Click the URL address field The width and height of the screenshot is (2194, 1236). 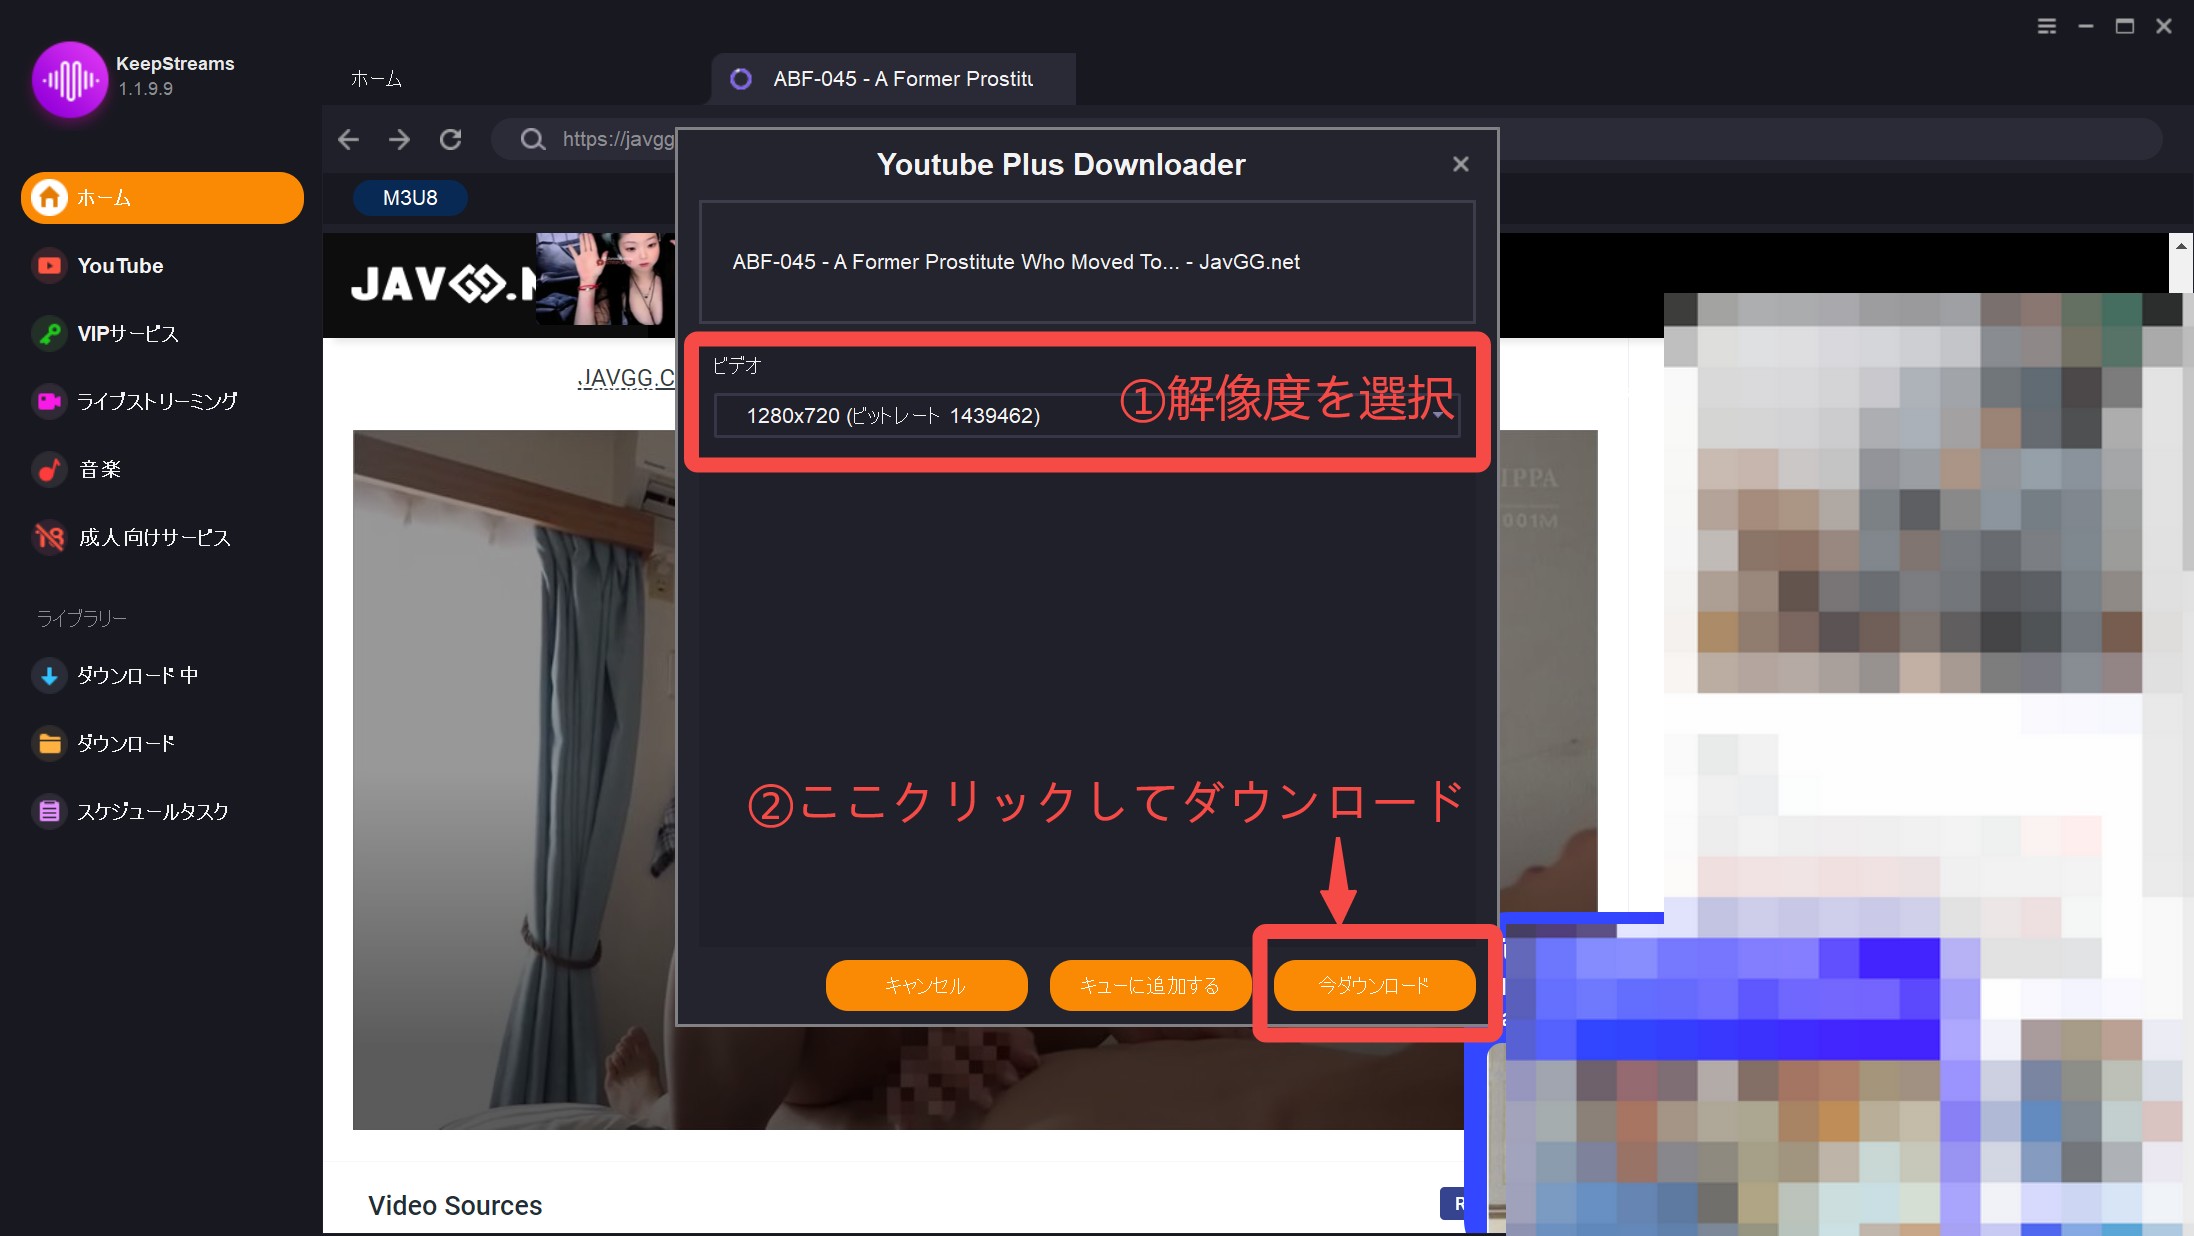pos(617,139)
